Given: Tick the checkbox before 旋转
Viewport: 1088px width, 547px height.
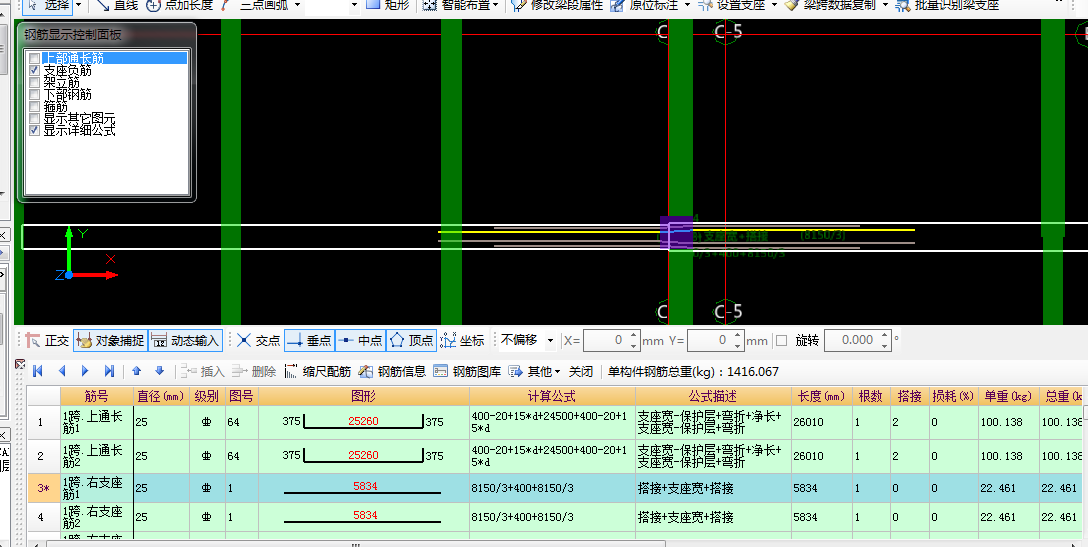Looking at the screenshot, I should tap(781, 340).
